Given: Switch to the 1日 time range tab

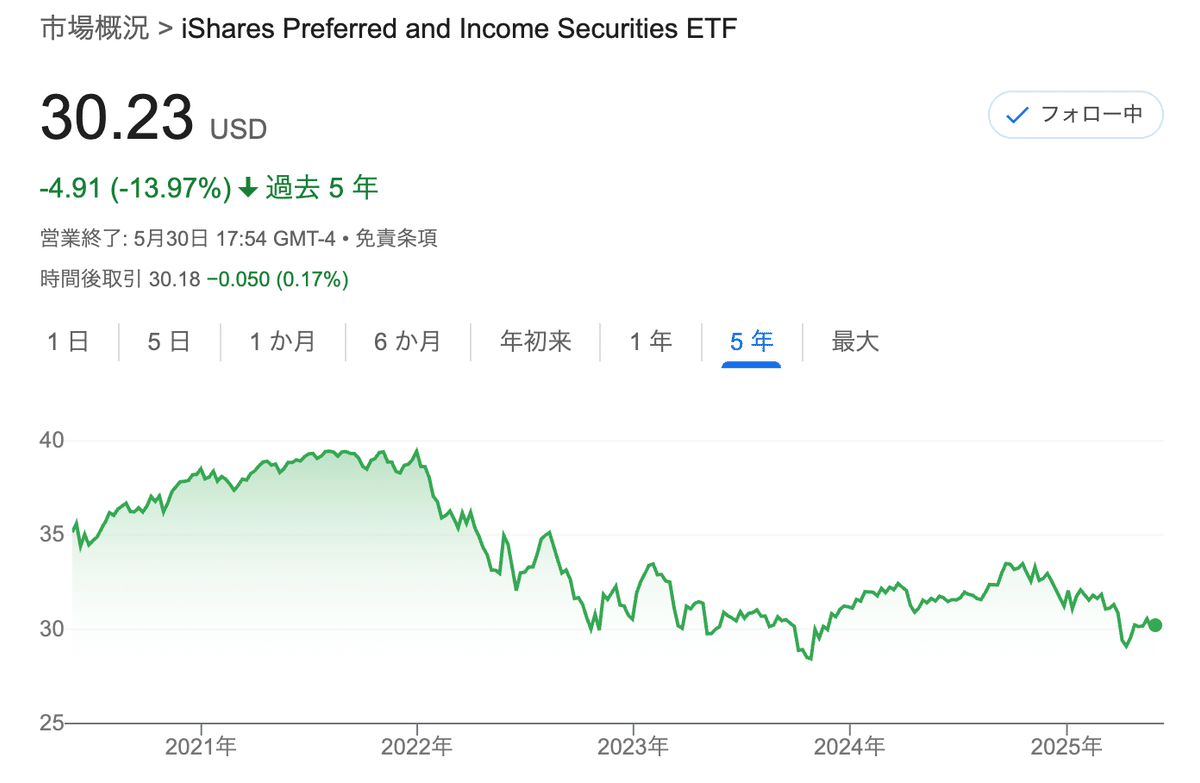Looking at the screenshot, I should (68, 341).
